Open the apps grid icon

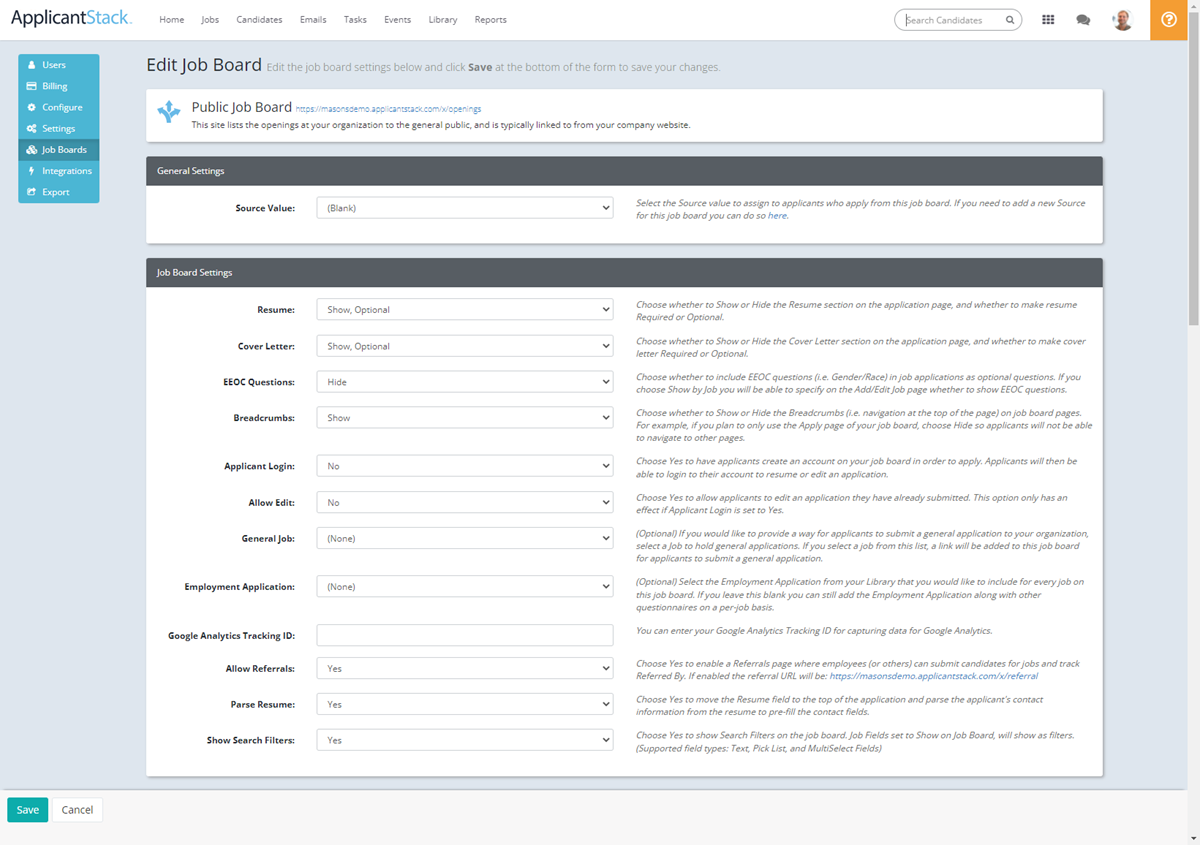click(1048, 19)
